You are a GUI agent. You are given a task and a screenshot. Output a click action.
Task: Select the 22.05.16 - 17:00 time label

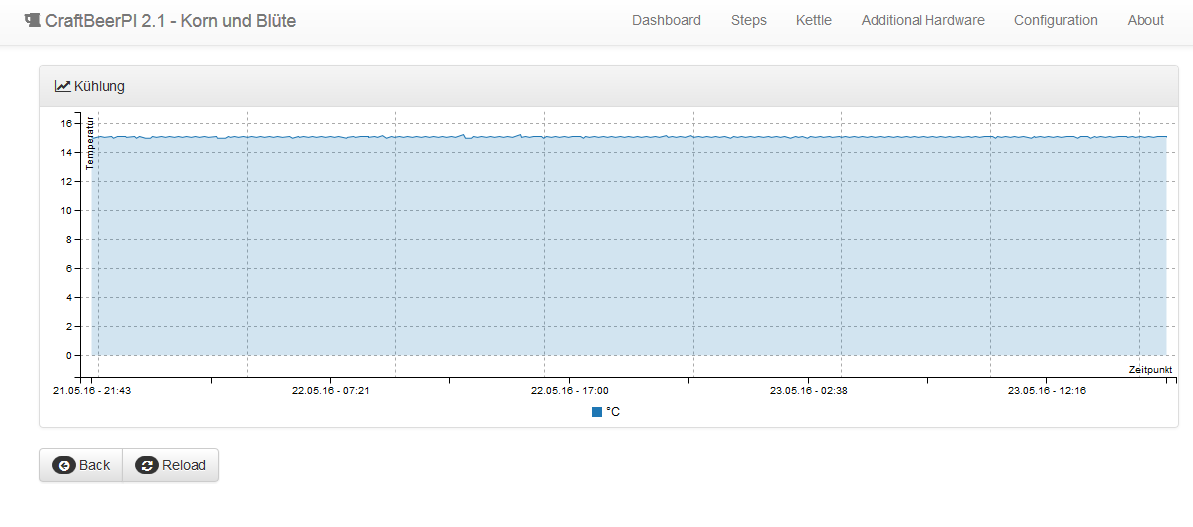click(x=569, y=391)
